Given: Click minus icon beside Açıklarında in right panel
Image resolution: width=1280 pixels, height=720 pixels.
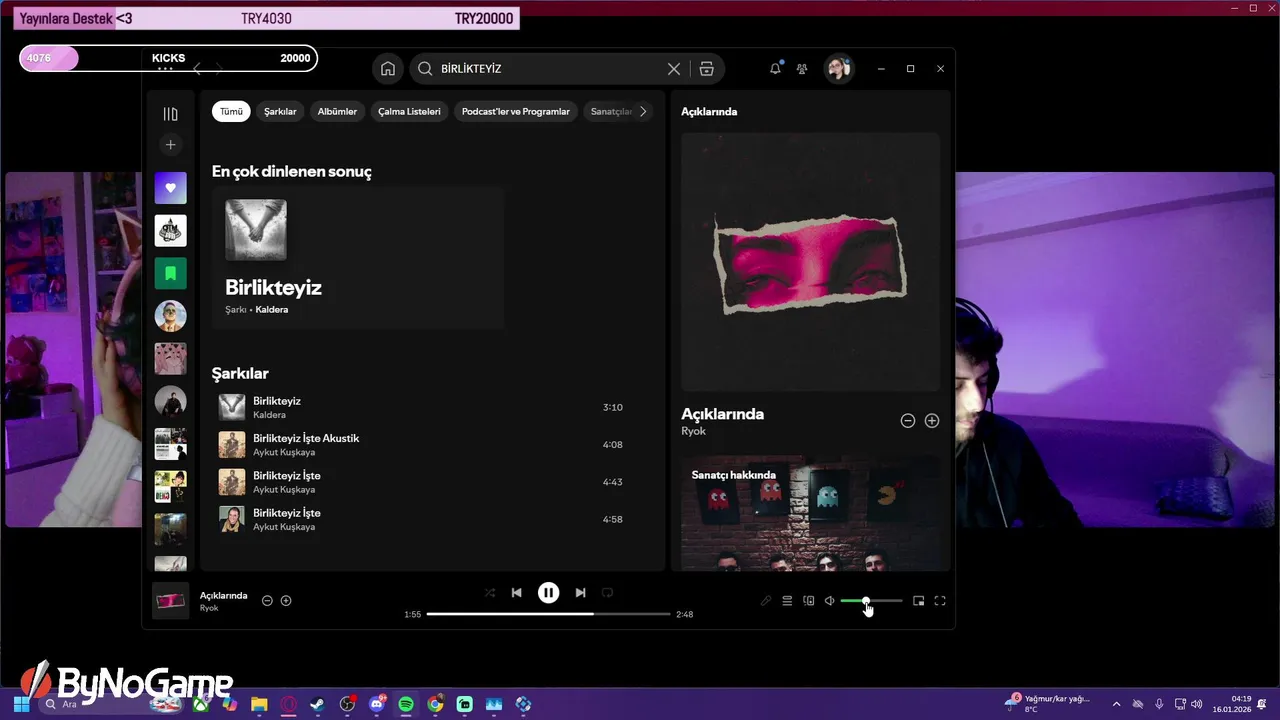Looking at the screenshot, I should [908, 421].
